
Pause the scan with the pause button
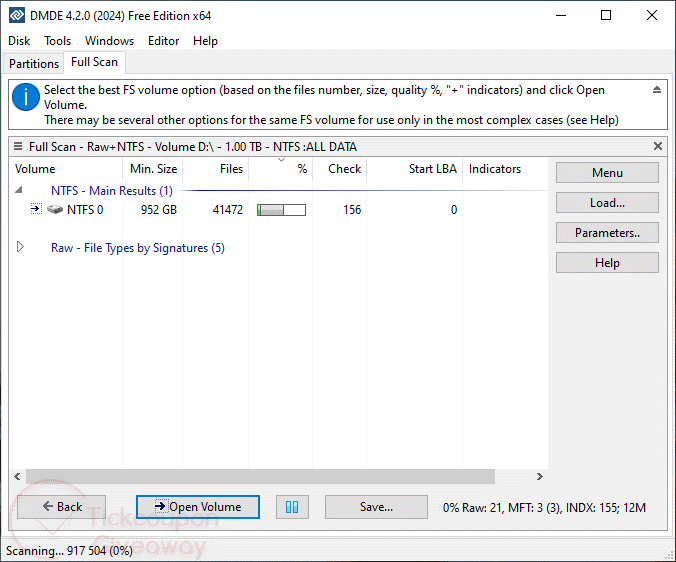(292, 507)
